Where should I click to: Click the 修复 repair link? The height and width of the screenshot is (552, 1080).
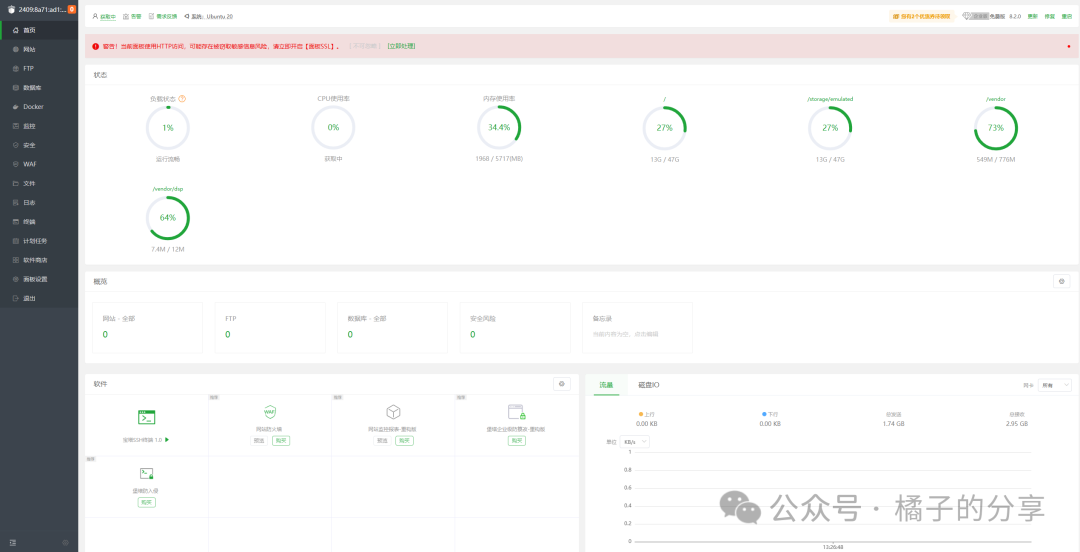(1050, 15)
